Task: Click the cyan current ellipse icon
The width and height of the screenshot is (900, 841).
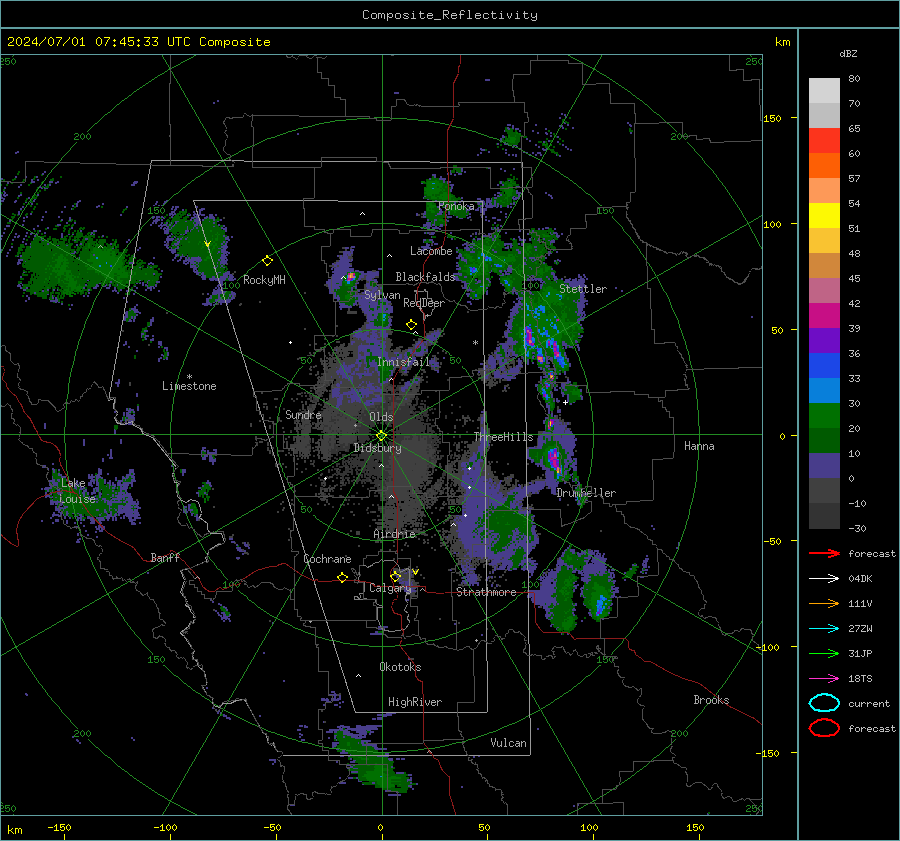Action: pos(824,703)
